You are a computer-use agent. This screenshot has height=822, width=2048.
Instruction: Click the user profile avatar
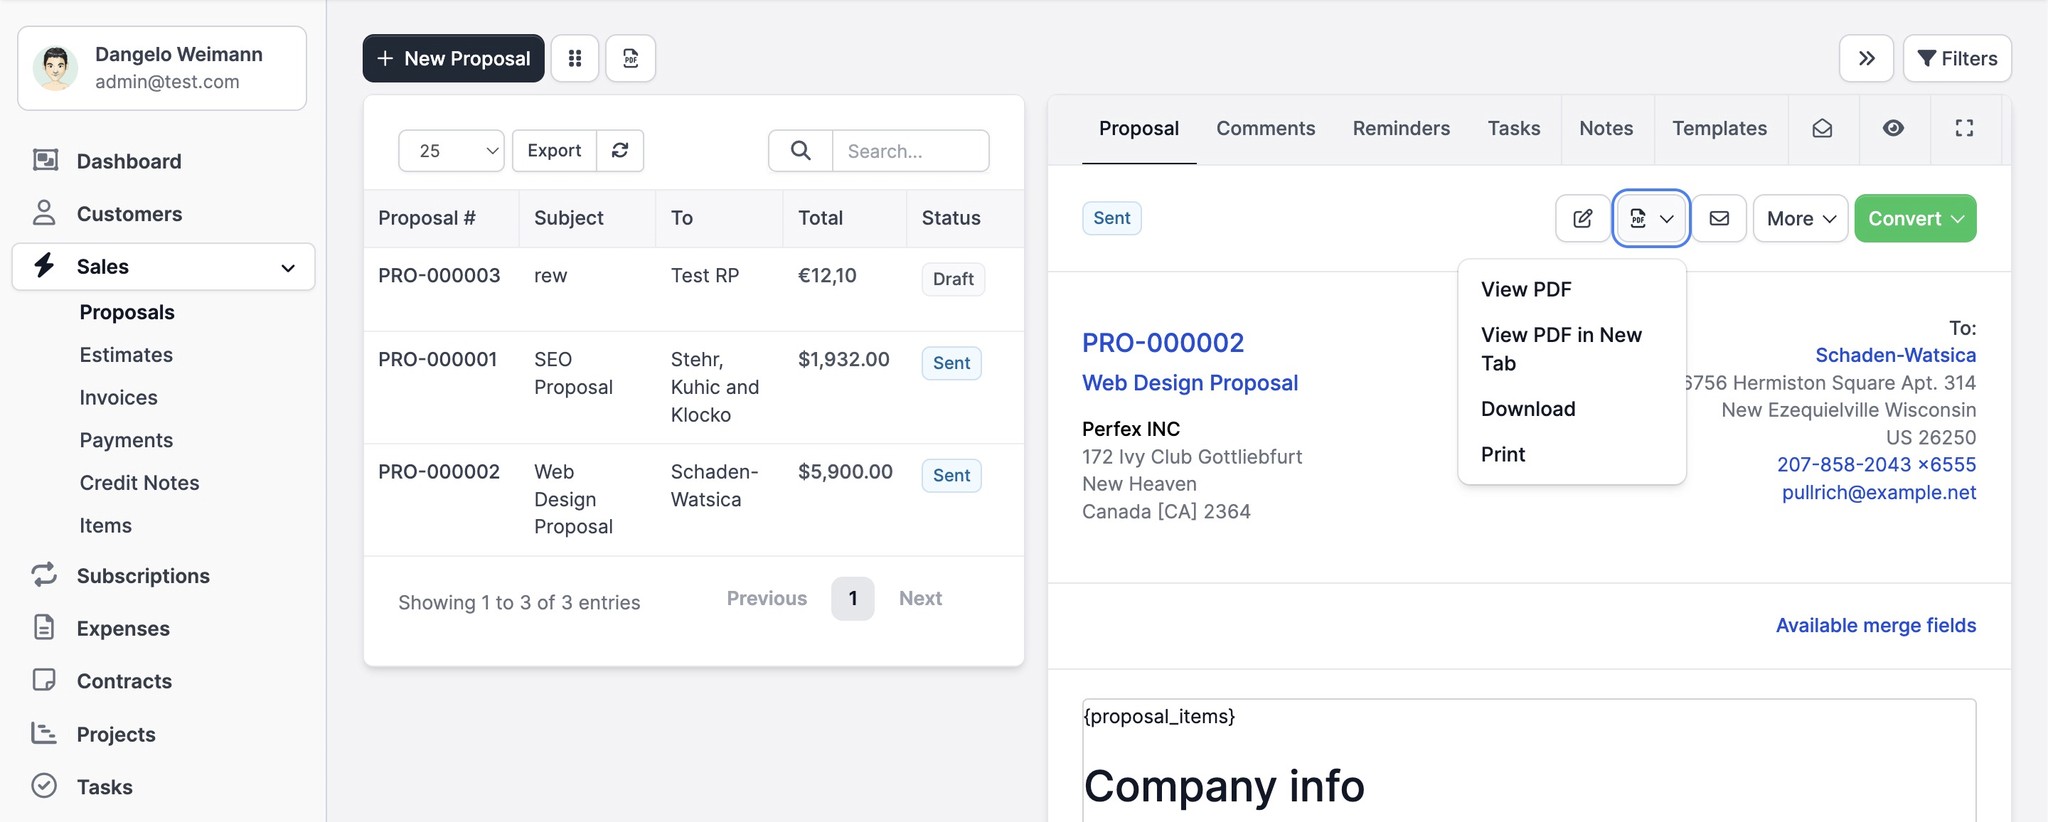click(x=56, y=68)
